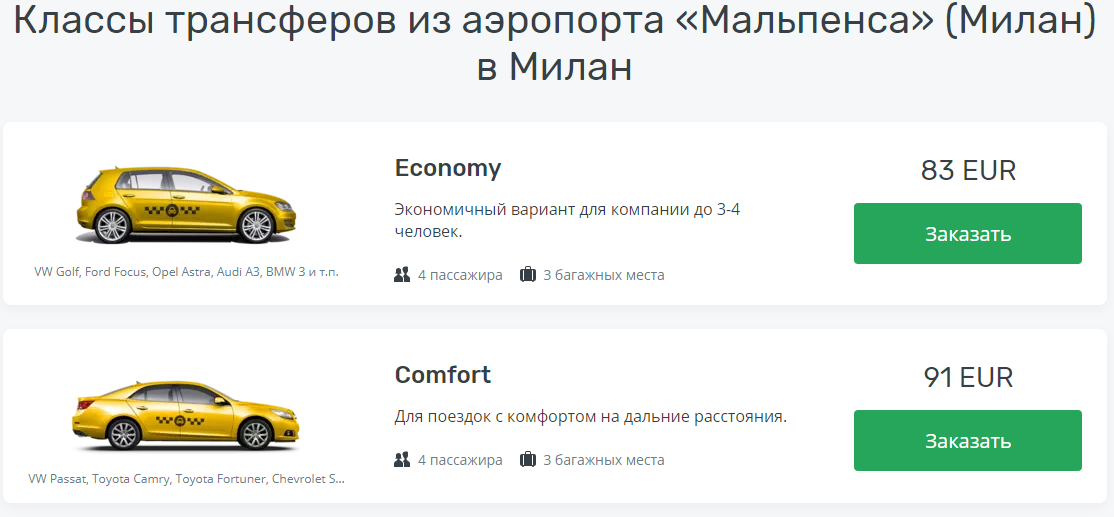Image resolution: width=1114 pixels, height=517 pixels.
Task: Click the Economy description about 3-4 человек
Action: point(567,220)
